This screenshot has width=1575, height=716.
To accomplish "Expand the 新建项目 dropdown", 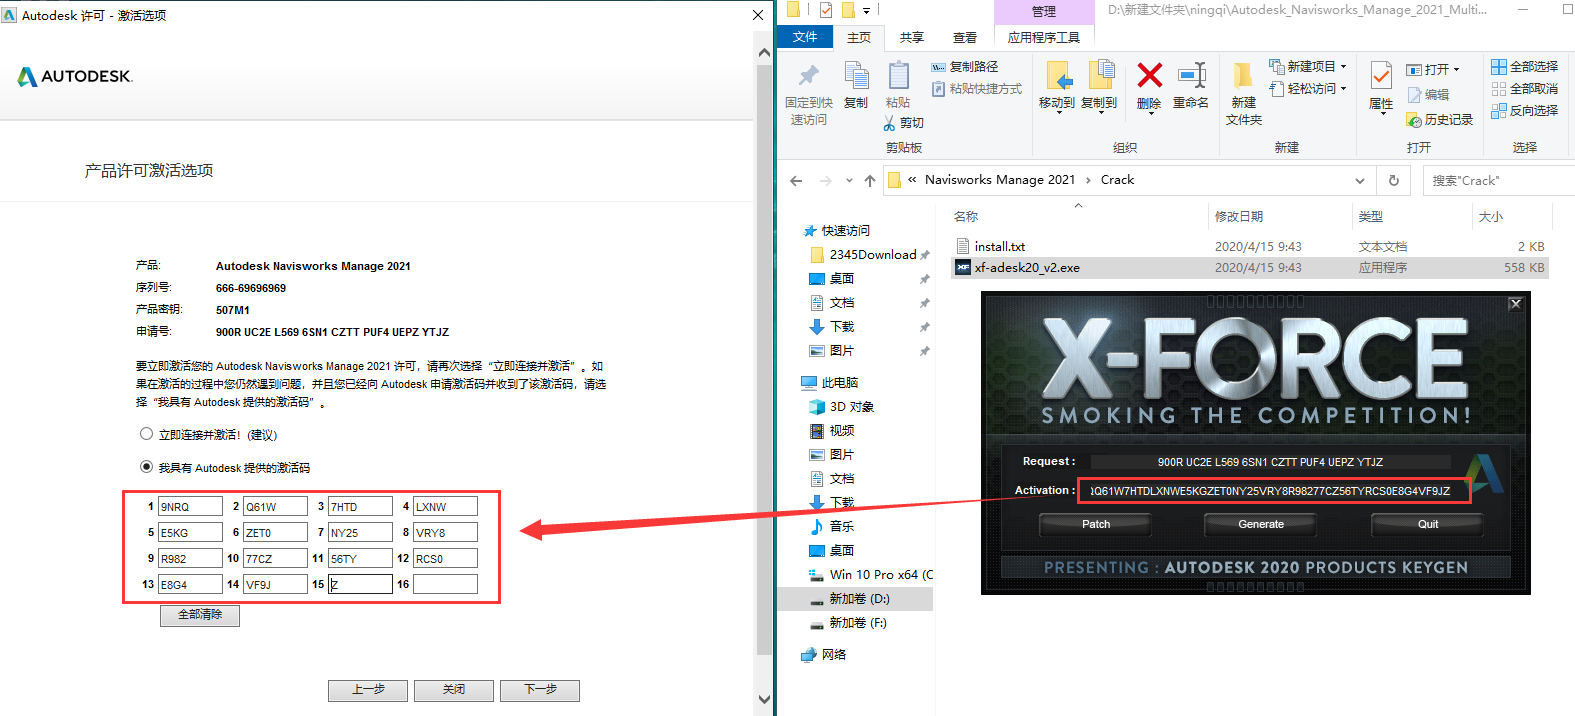I will [x=1343, y=67].
